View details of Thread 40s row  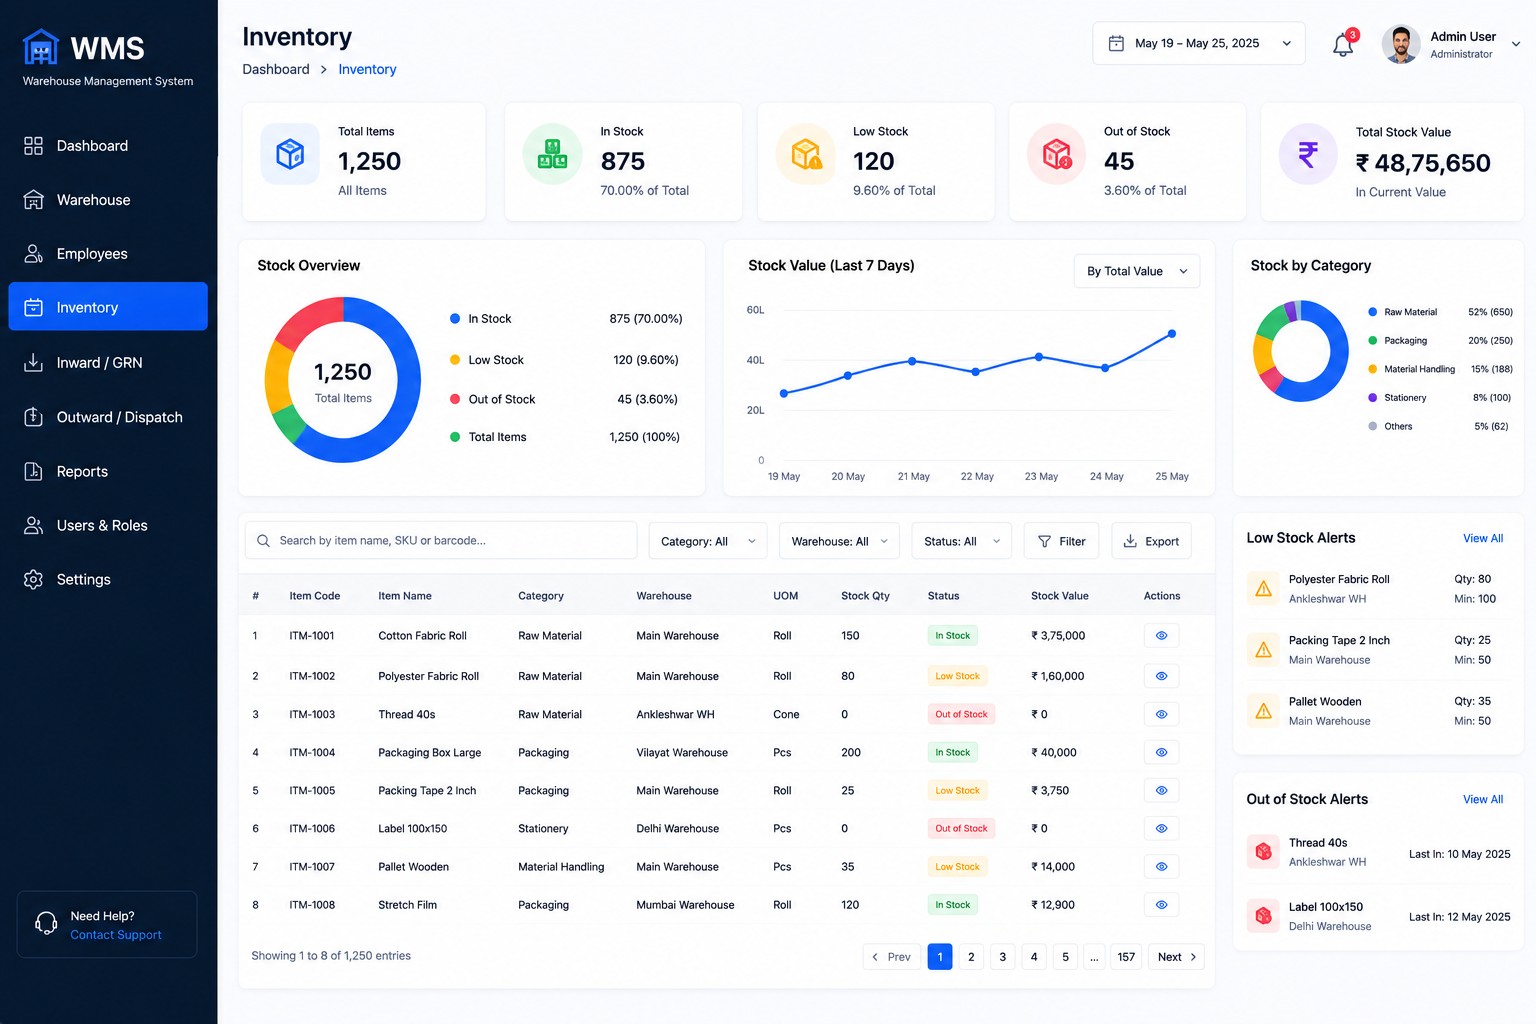[x=1161, y=714]
